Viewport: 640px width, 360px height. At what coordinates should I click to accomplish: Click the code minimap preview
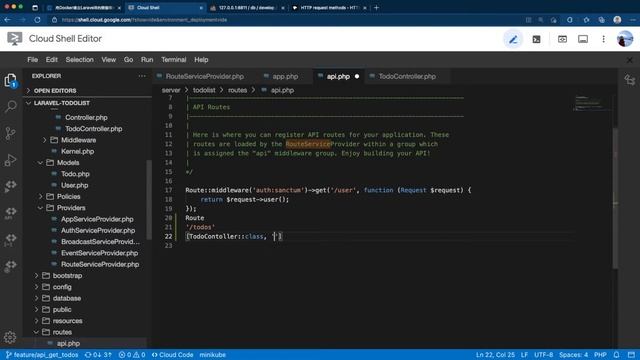tap(593, 103)
